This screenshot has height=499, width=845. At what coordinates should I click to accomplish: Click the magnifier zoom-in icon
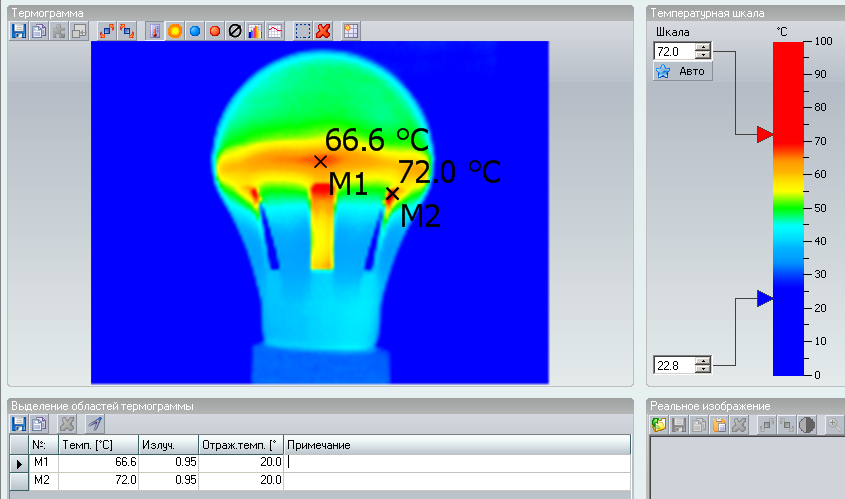[x=835, y=425]
